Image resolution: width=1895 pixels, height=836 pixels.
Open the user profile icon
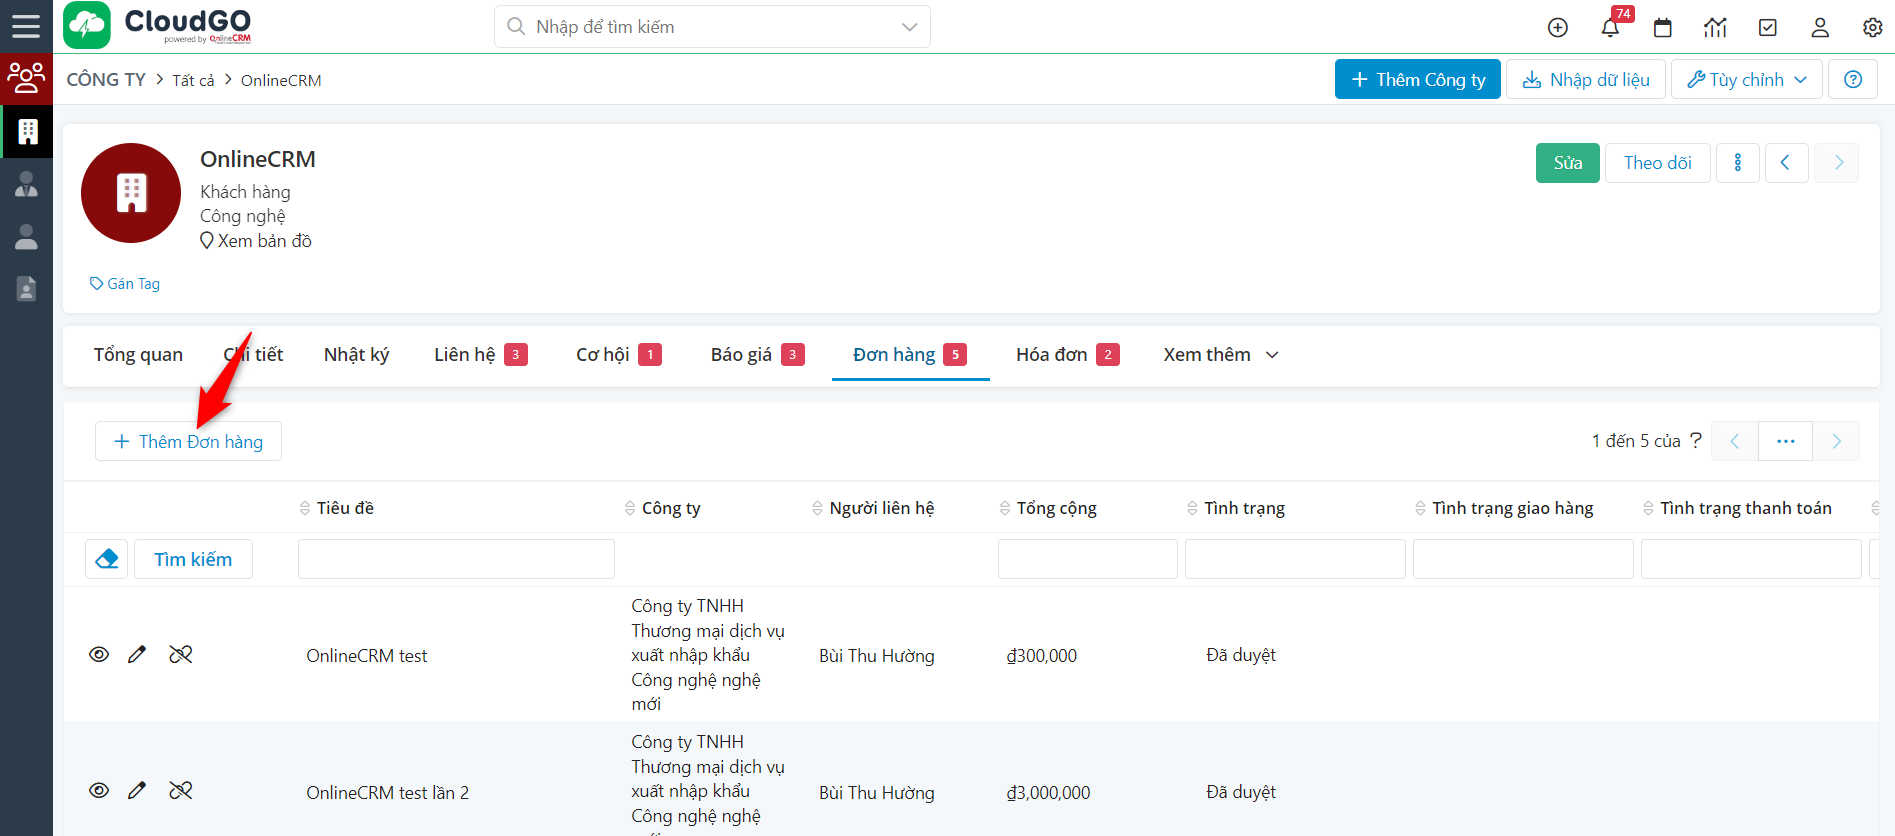1820,28
